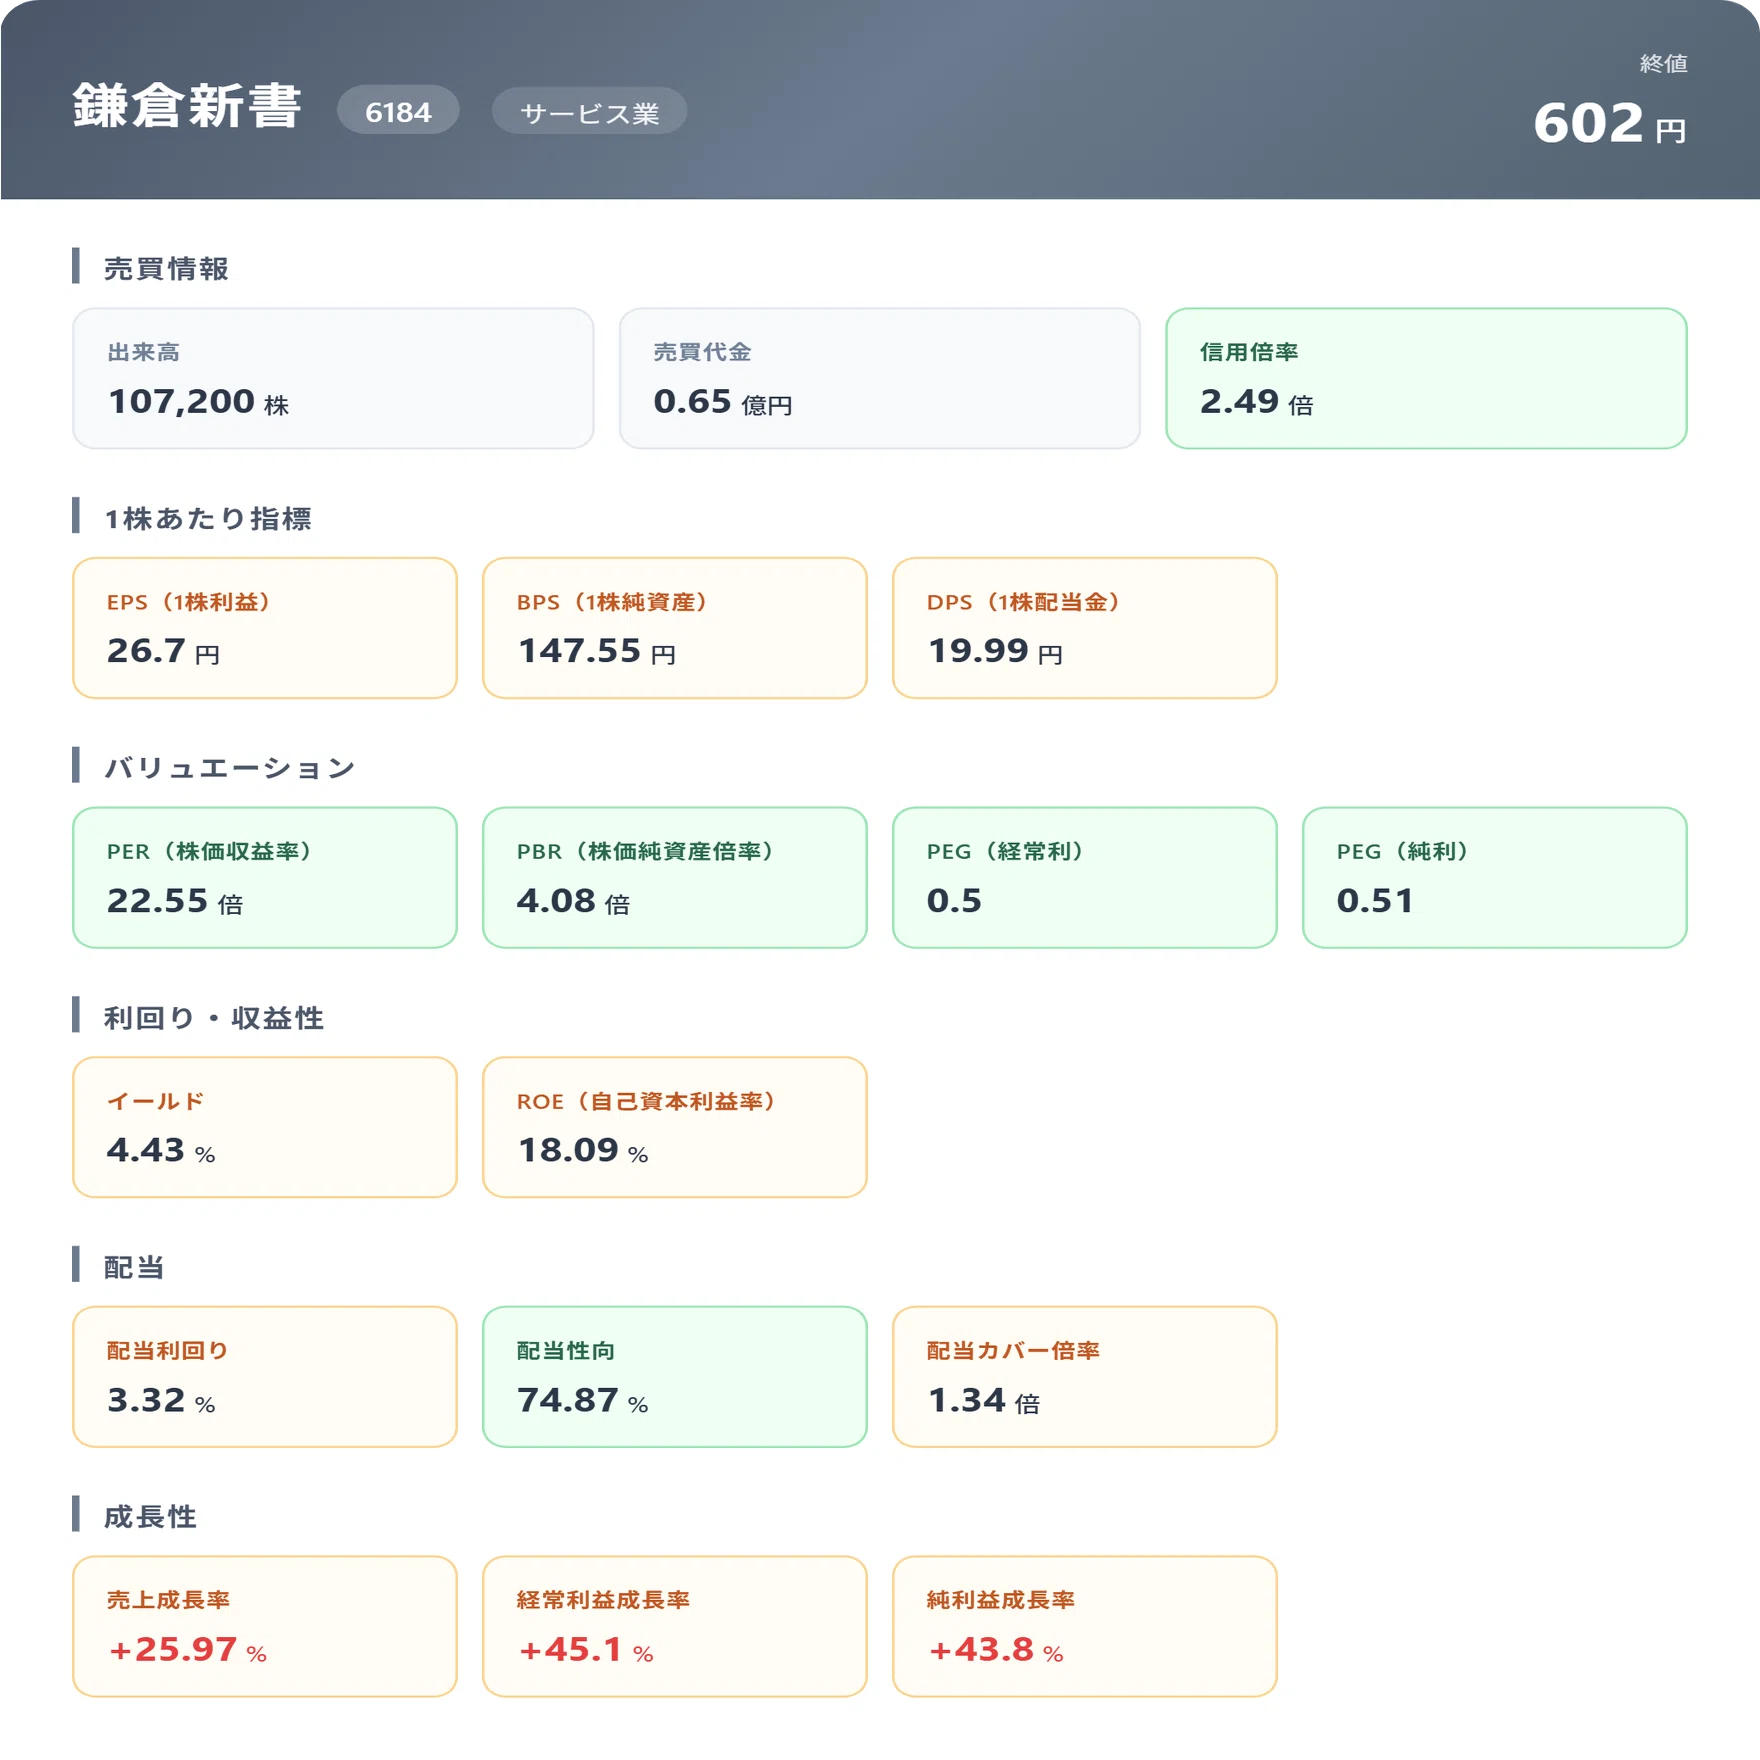Select the 配当カバー倍率 card

pos(1085,1376)
